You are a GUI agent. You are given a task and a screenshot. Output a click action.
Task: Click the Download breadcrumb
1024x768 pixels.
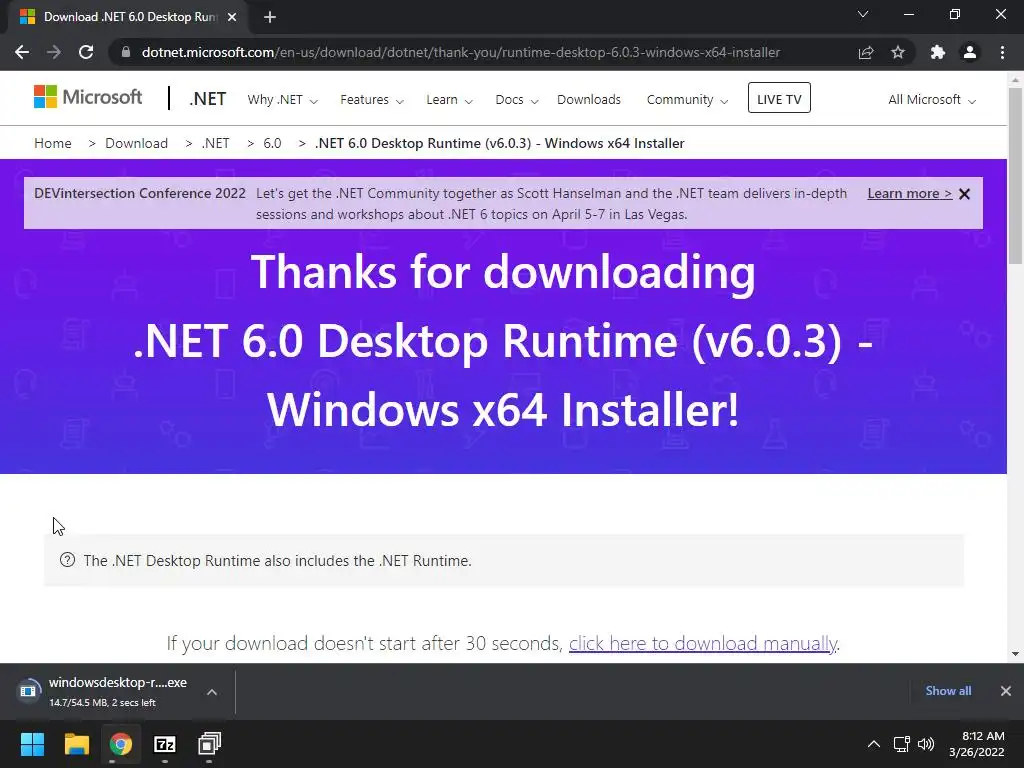point(136,143)
